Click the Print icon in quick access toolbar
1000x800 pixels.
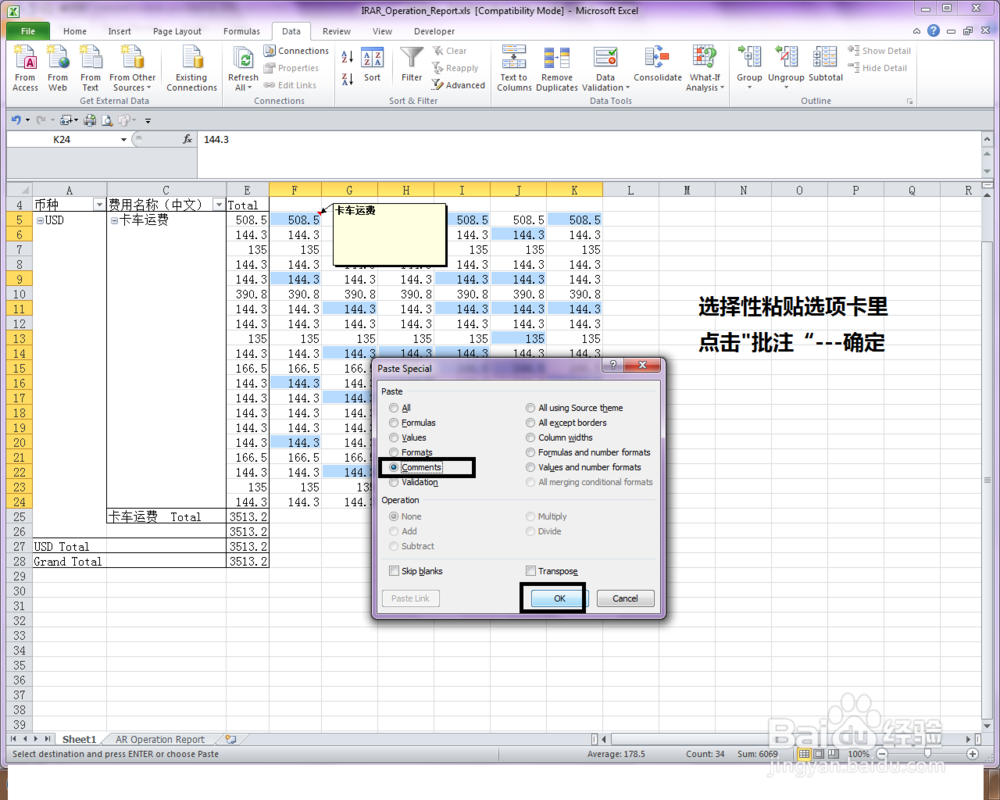click(x=90, y=120)
